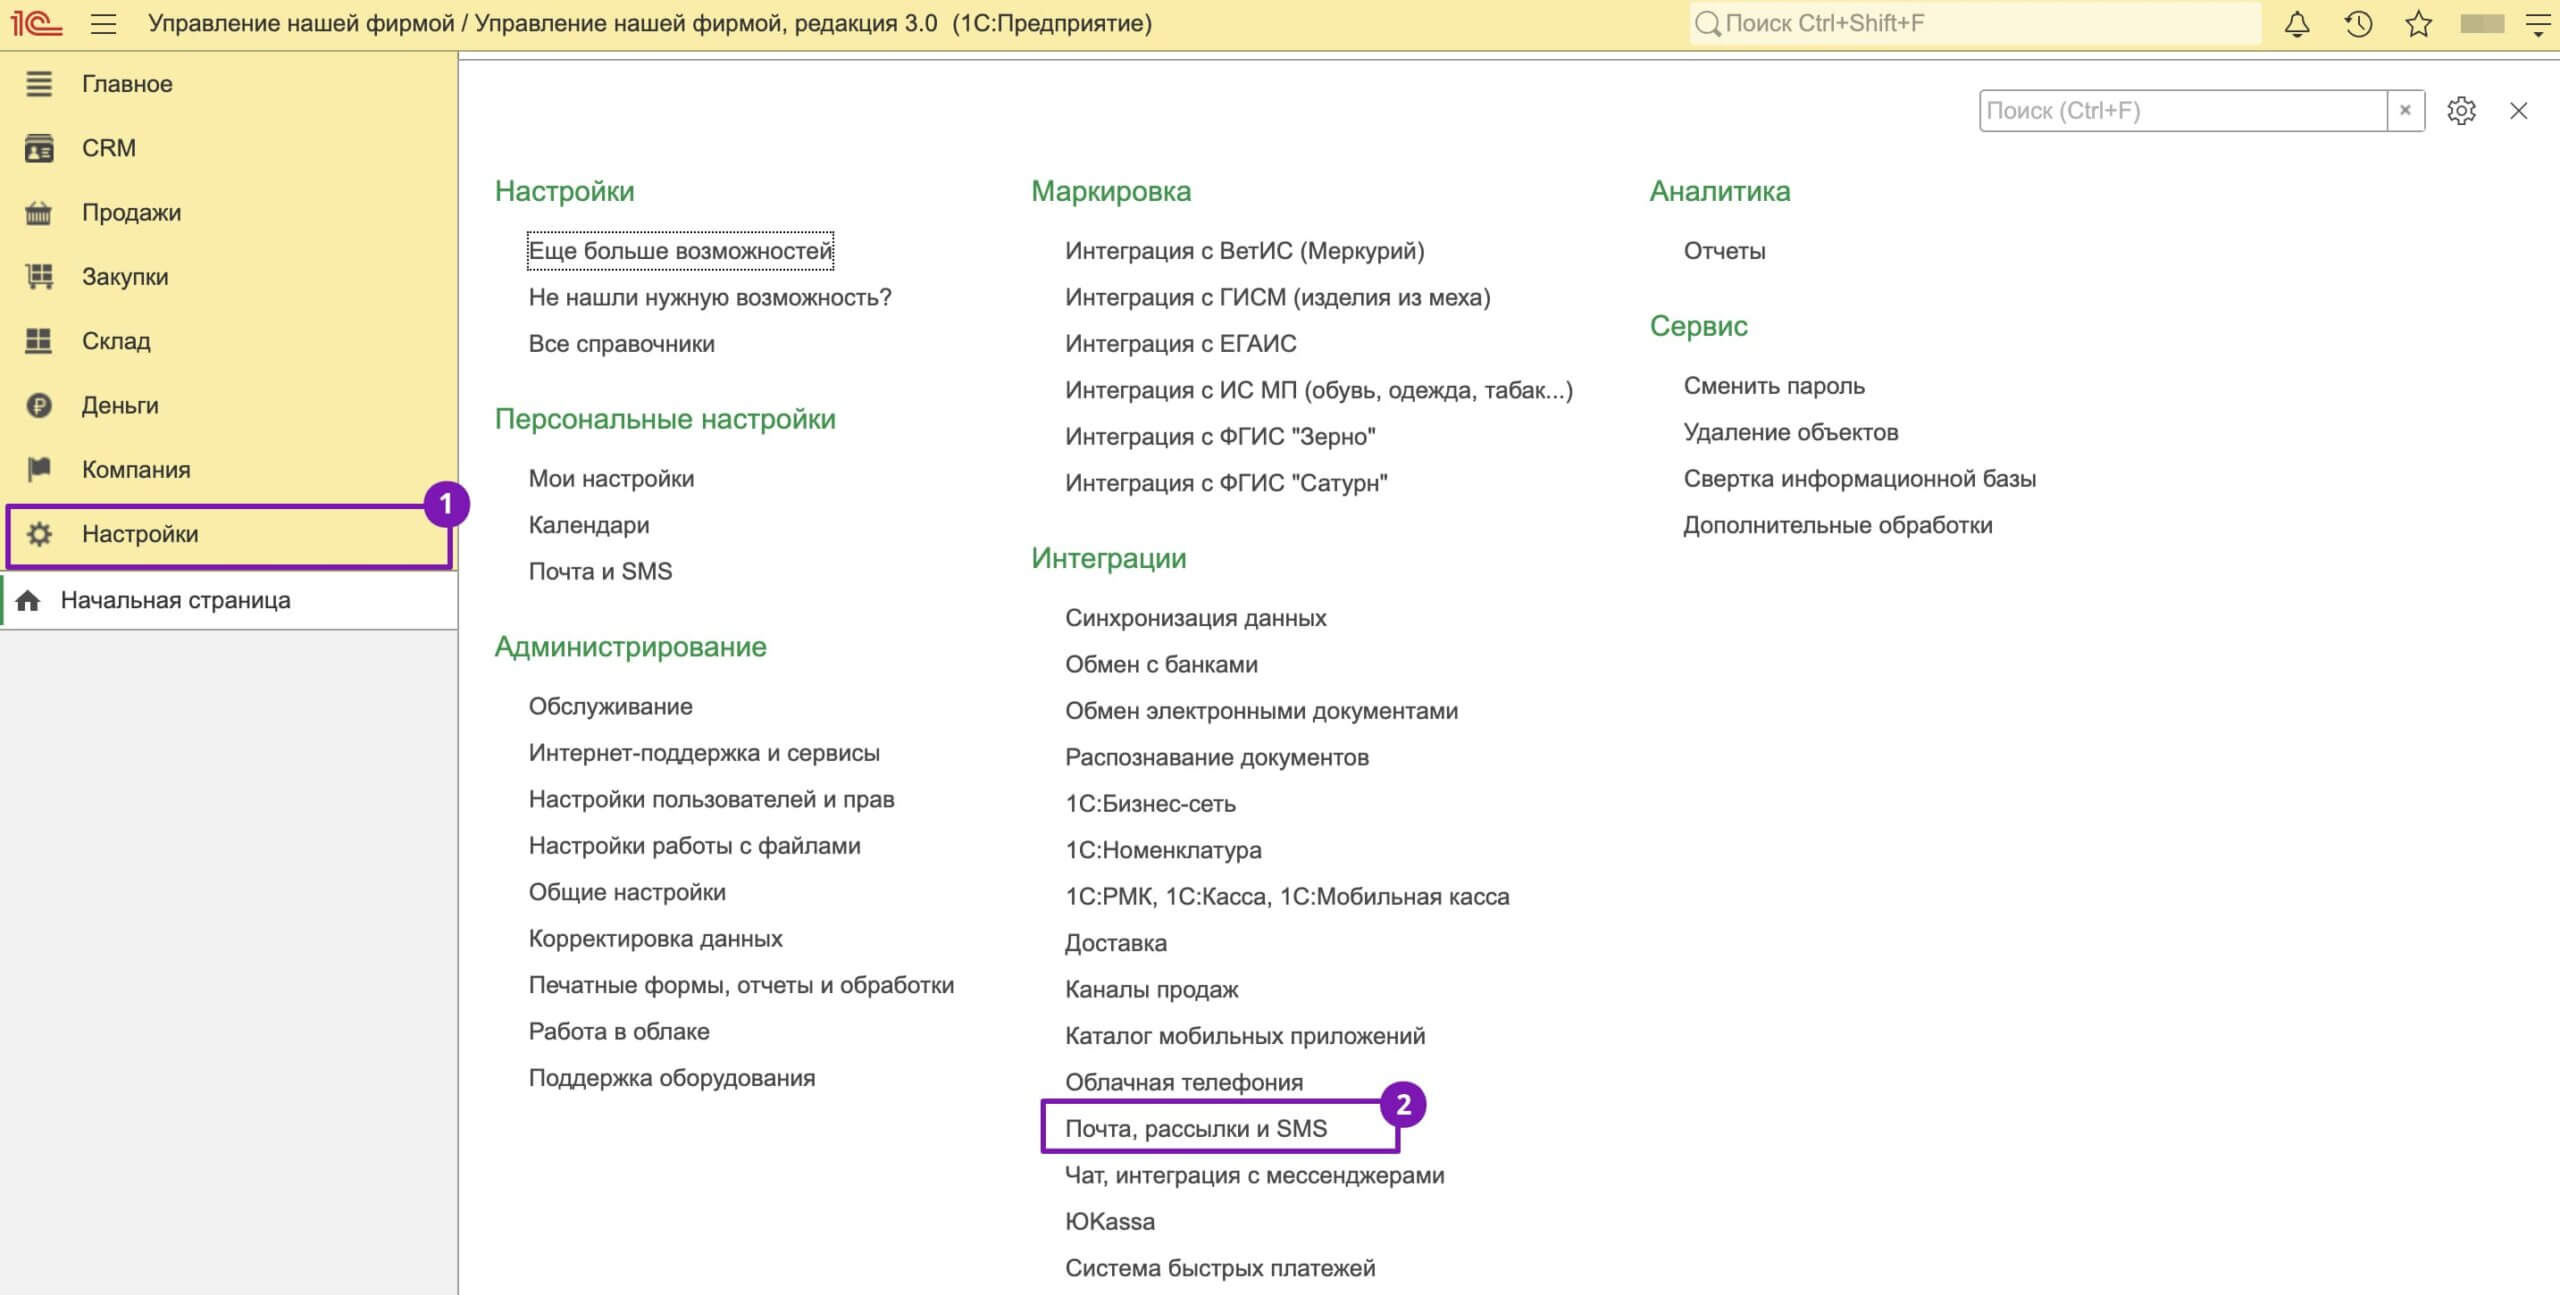This screenshot has height=1295, width=2560.
Task: Close the functions menu panel
Action: (x=2518, y=111)
